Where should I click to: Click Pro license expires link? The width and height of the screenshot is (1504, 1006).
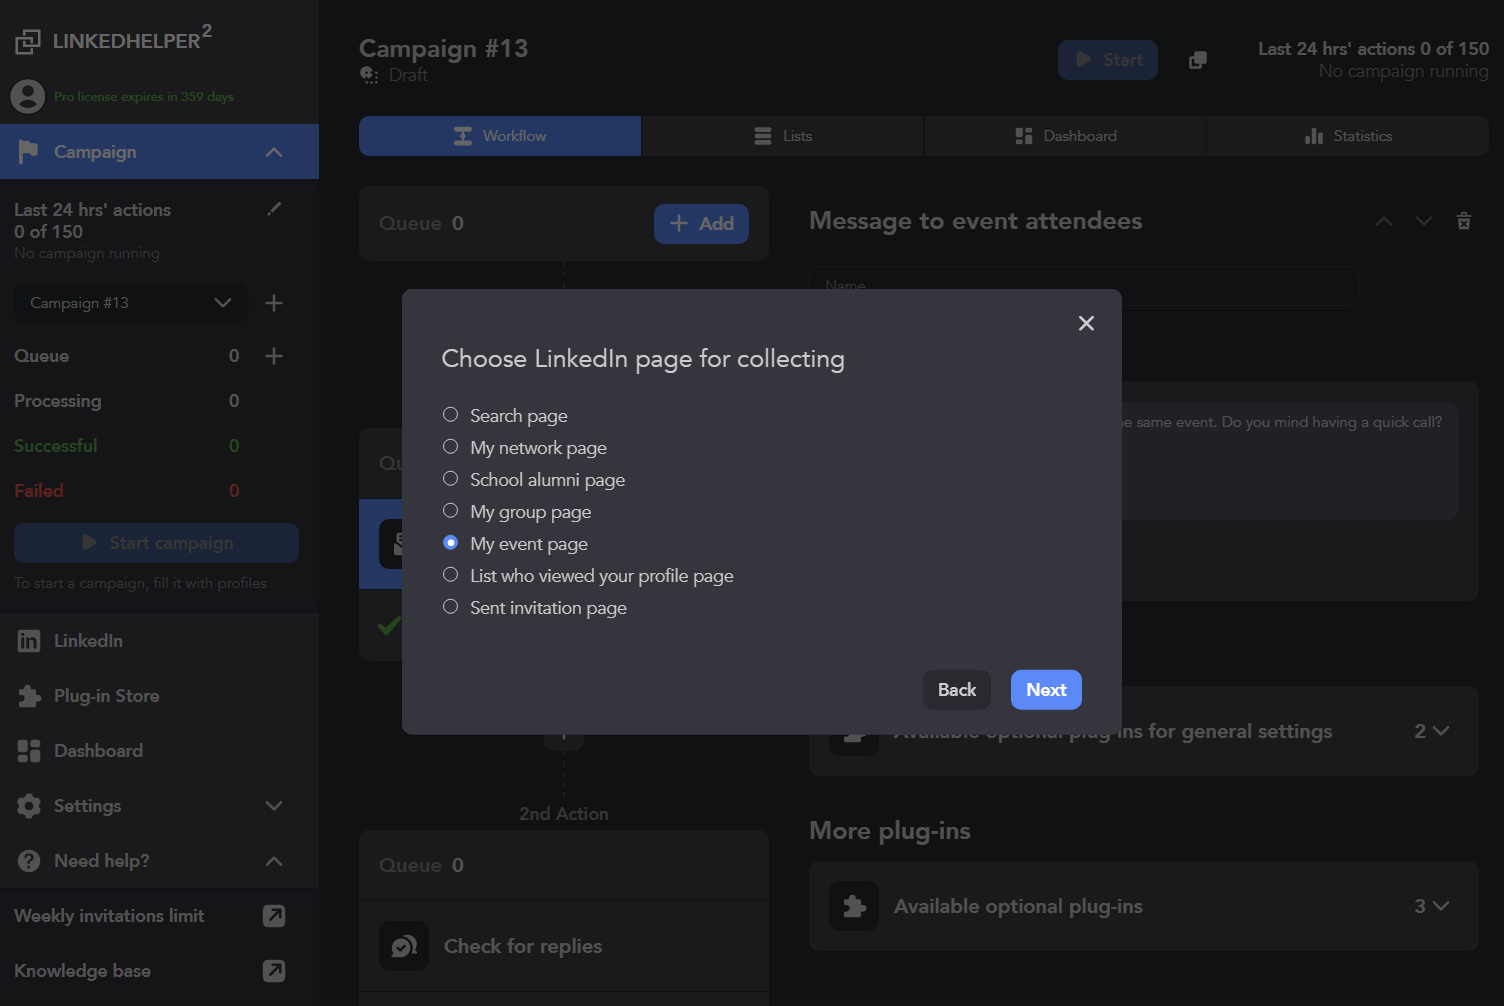click(x=144, y=97)
